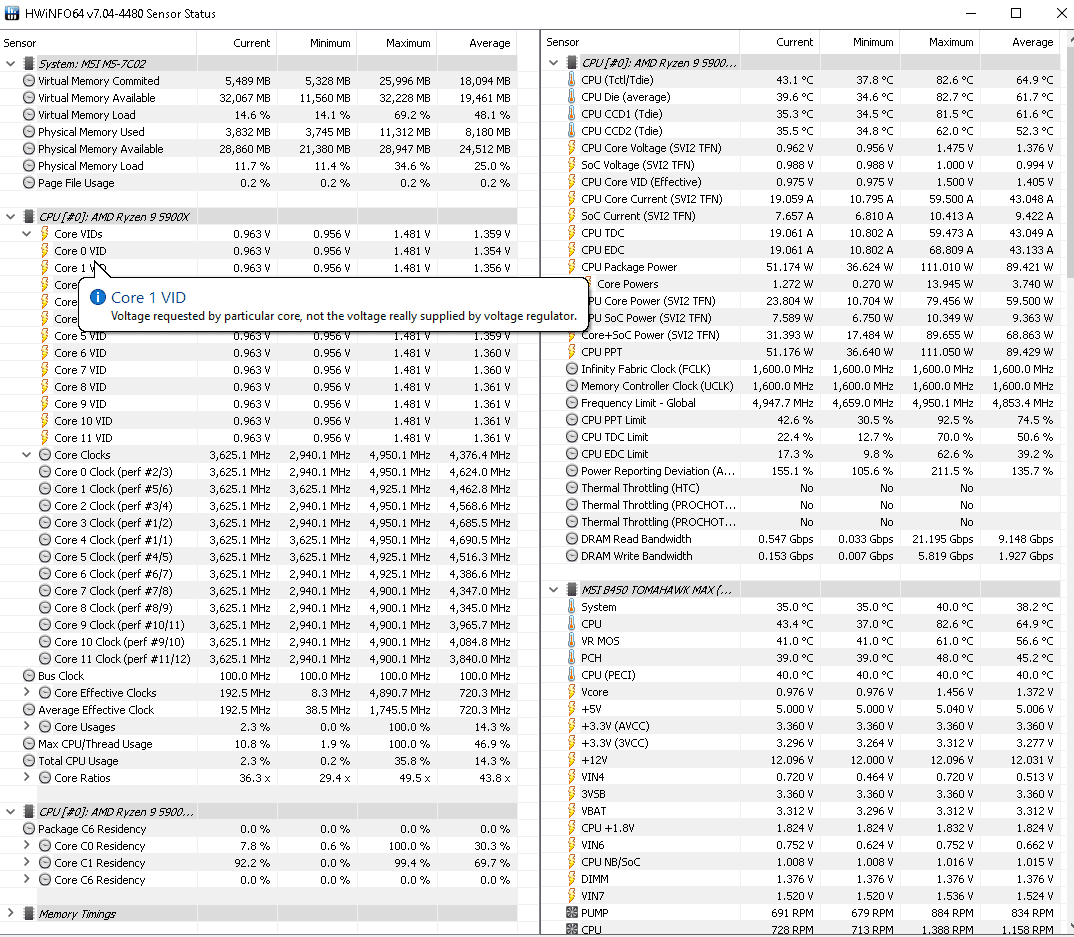This screenshot has width=1074, height=937.
Task: Select the Frequency Limit - Global row
Action: point(801,403)
